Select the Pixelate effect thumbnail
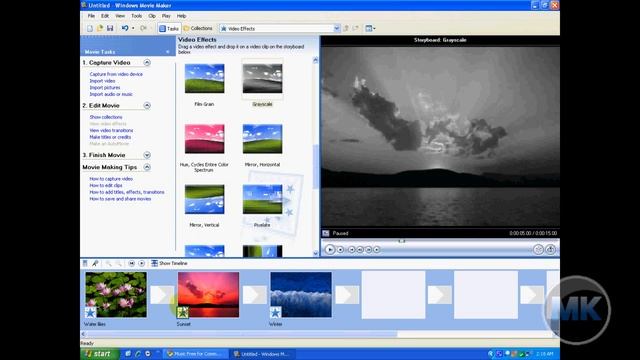Screen dimensions: 640x360 [262, 199]
